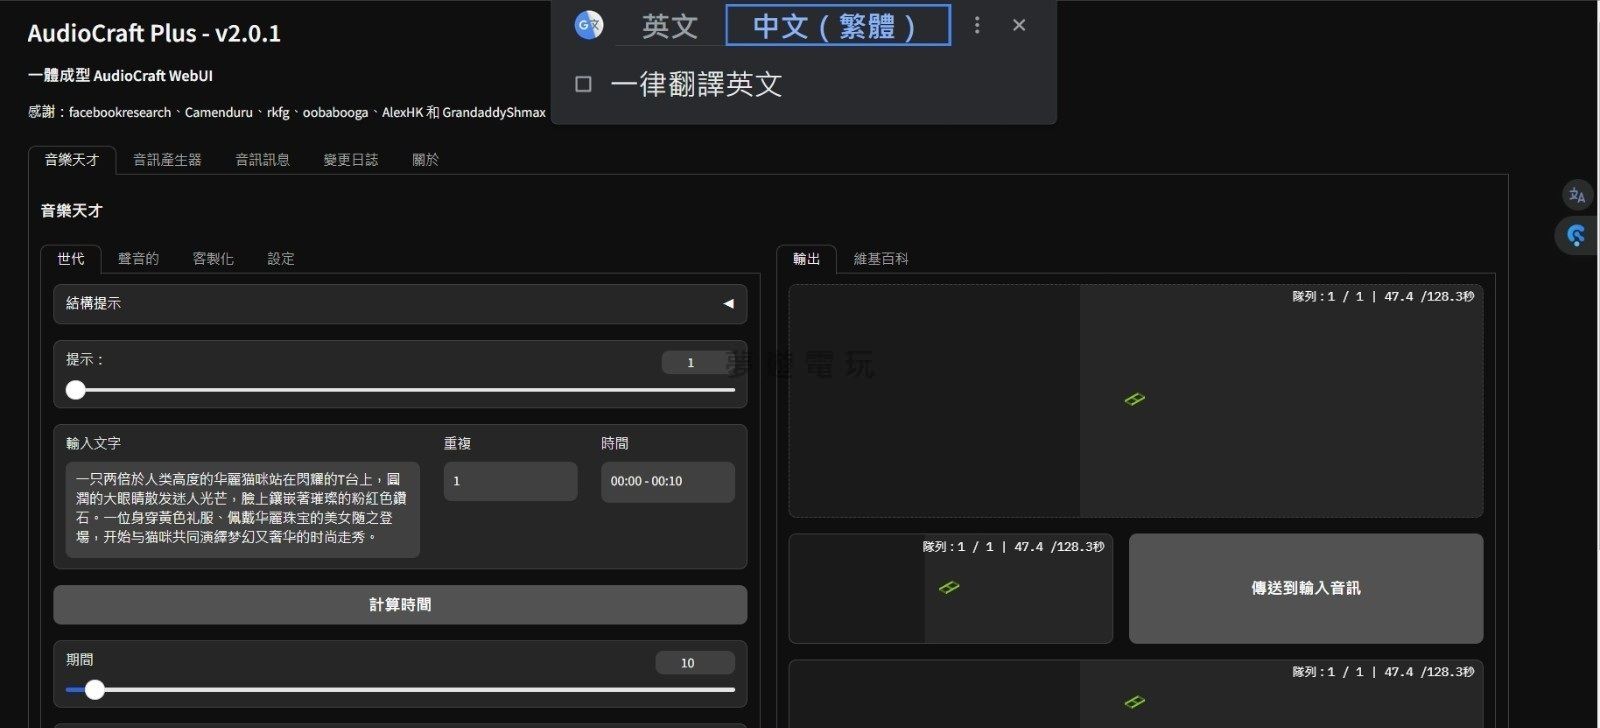Click the 重複 repeat number field
Screen dimensions: 1600x728
(x=510, y=481)
